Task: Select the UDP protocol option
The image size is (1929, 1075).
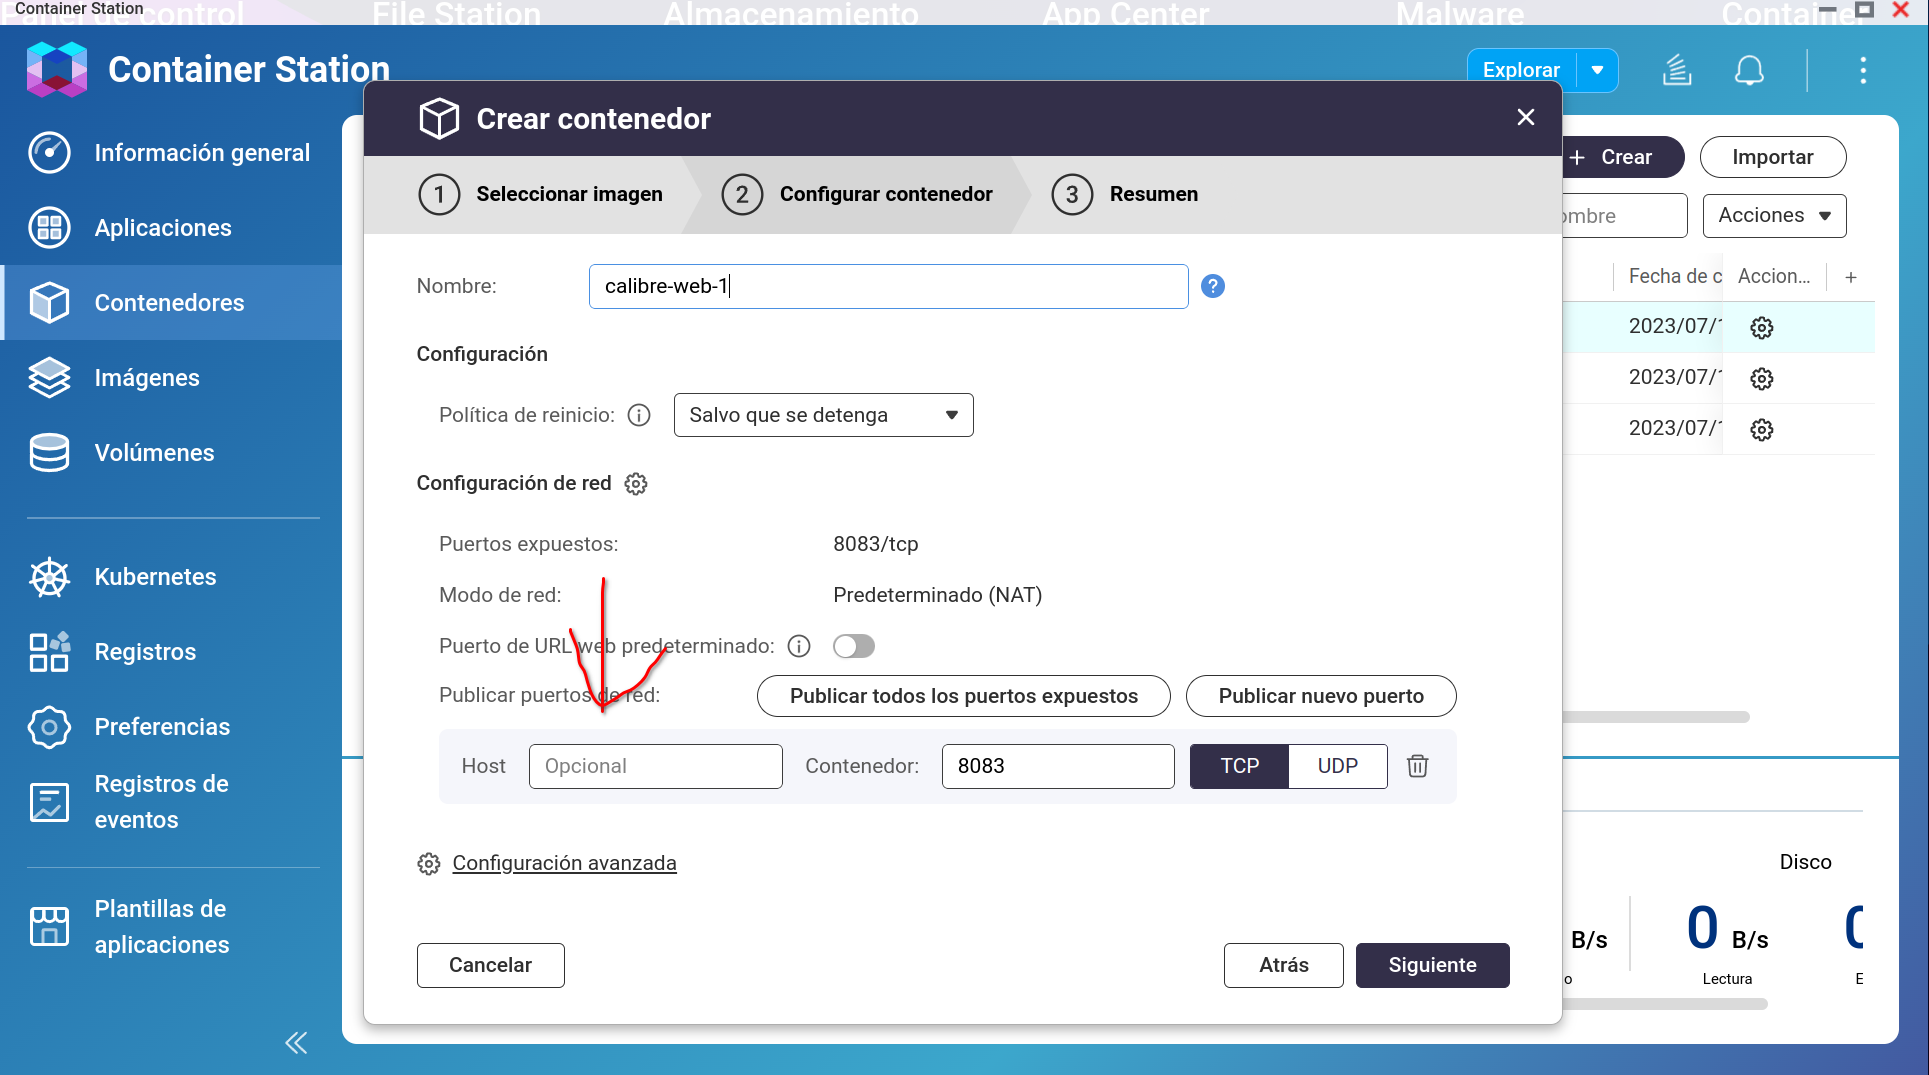Action: coord(1337,766)
